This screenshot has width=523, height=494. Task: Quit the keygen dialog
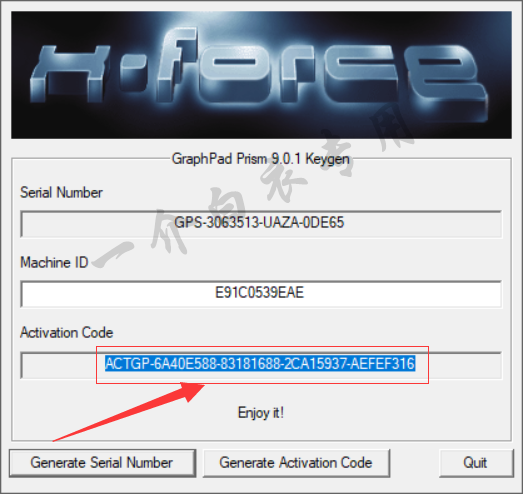(476, 463)
